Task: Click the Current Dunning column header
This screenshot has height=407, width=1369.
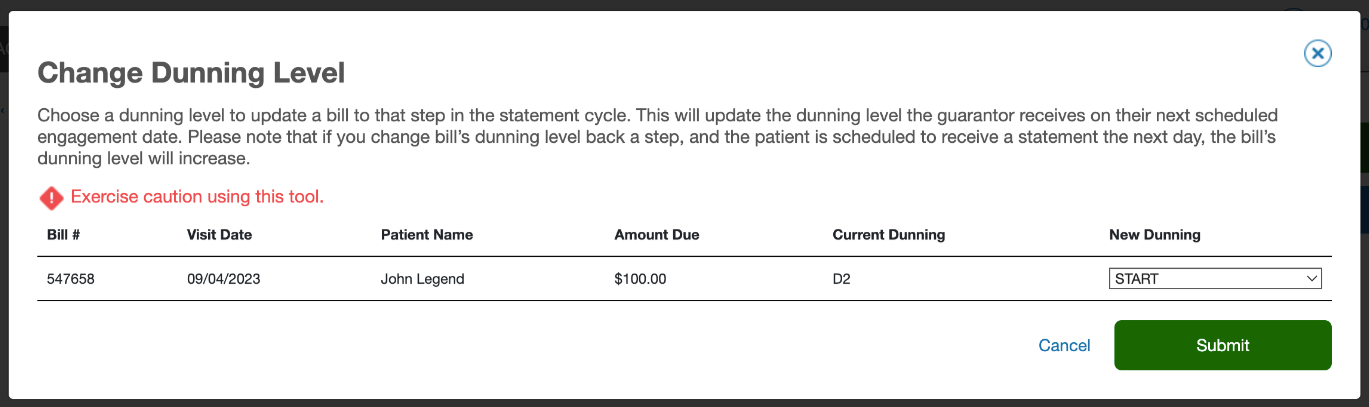Action: (x=888, y=235)
